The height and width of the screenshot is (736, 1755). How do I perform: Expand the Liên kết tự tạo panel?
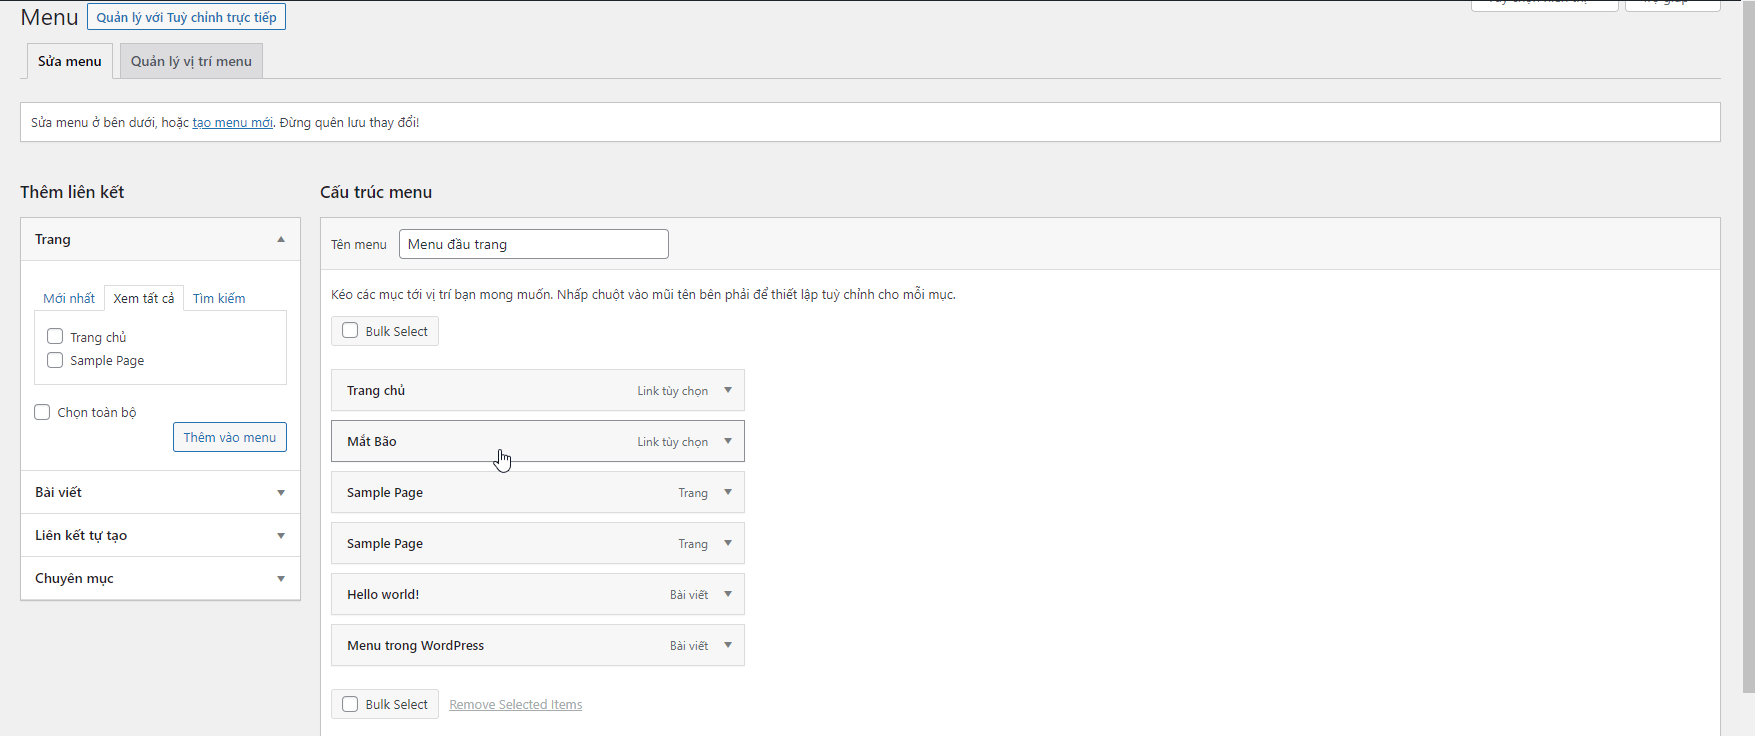[x=281, y=536]
